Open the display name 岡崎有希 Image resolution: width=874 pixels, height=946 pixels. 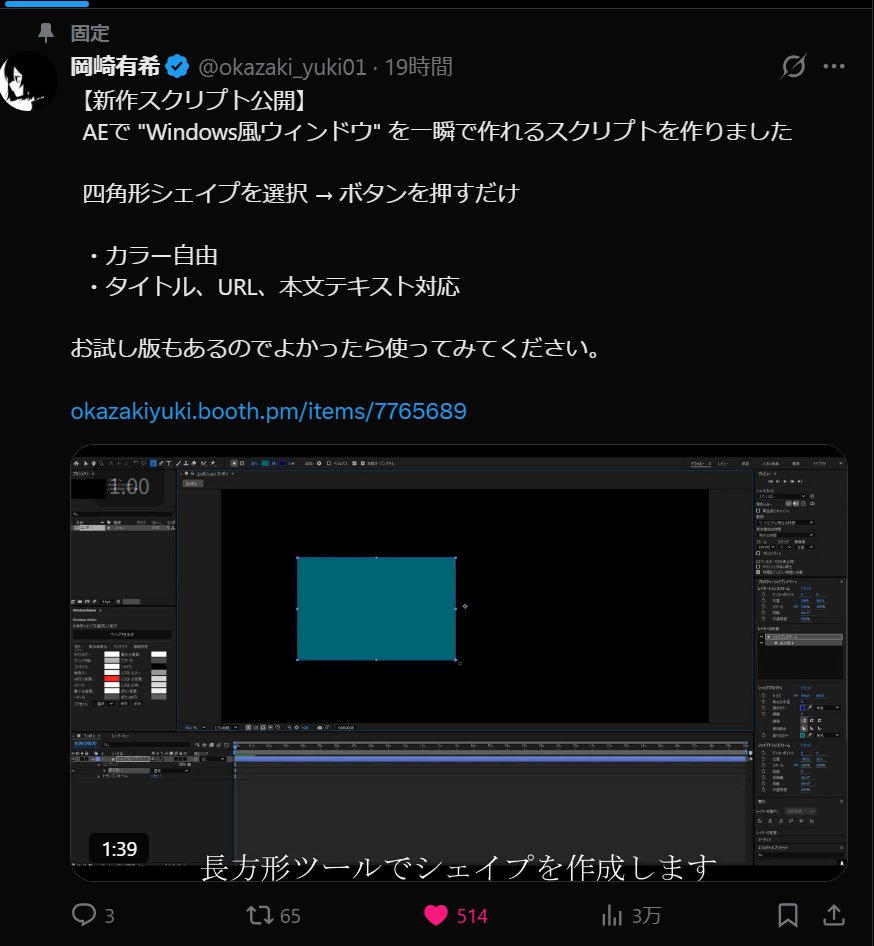coord(115,66)
